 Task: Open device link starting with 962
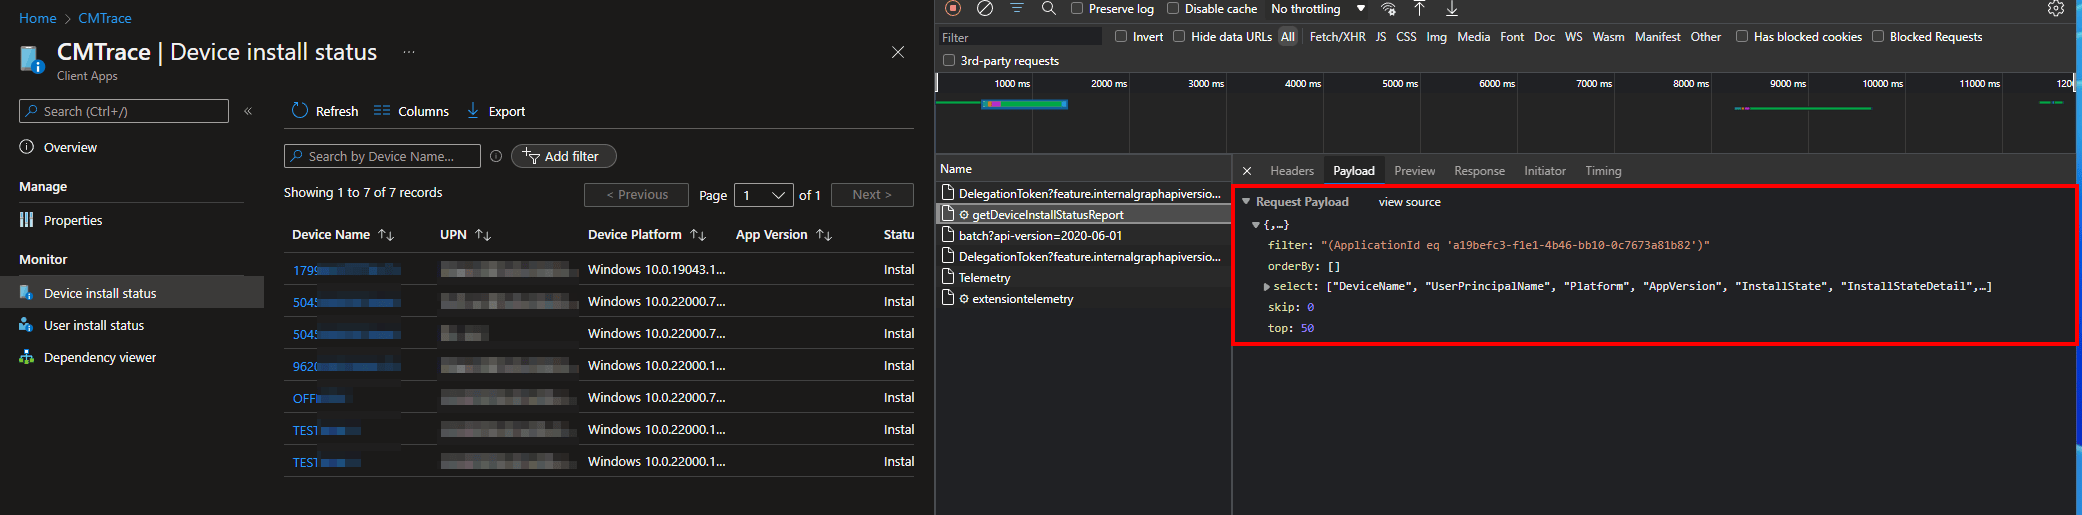346,366
